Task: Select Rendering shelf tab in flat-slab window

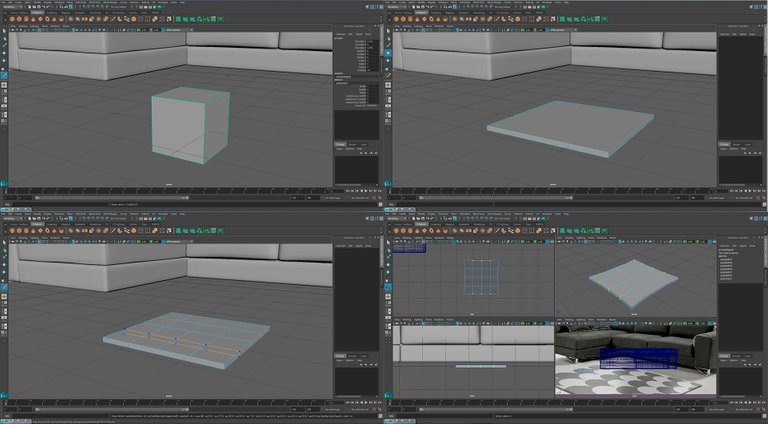Action: click(479, 13)
